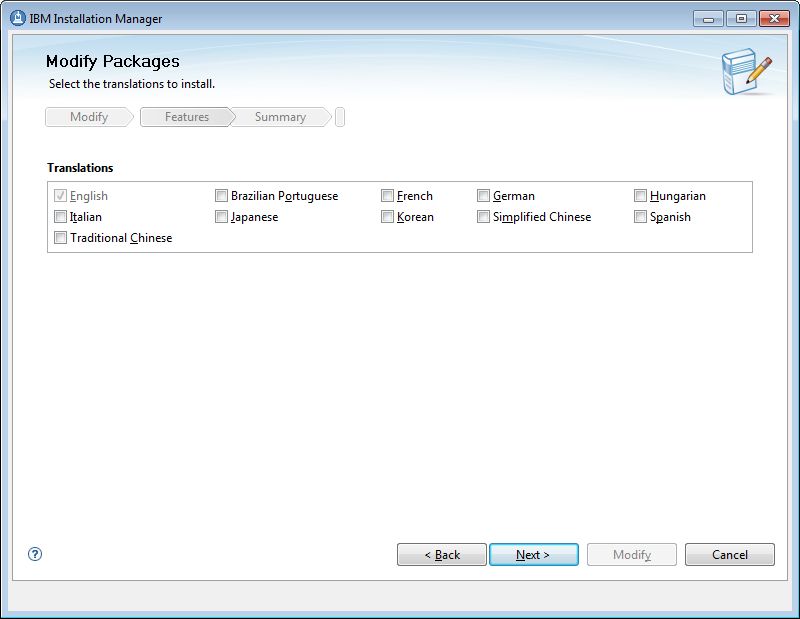Enable Hungarian translation
This screenshot has height=619, width=800.
(640, 195)
